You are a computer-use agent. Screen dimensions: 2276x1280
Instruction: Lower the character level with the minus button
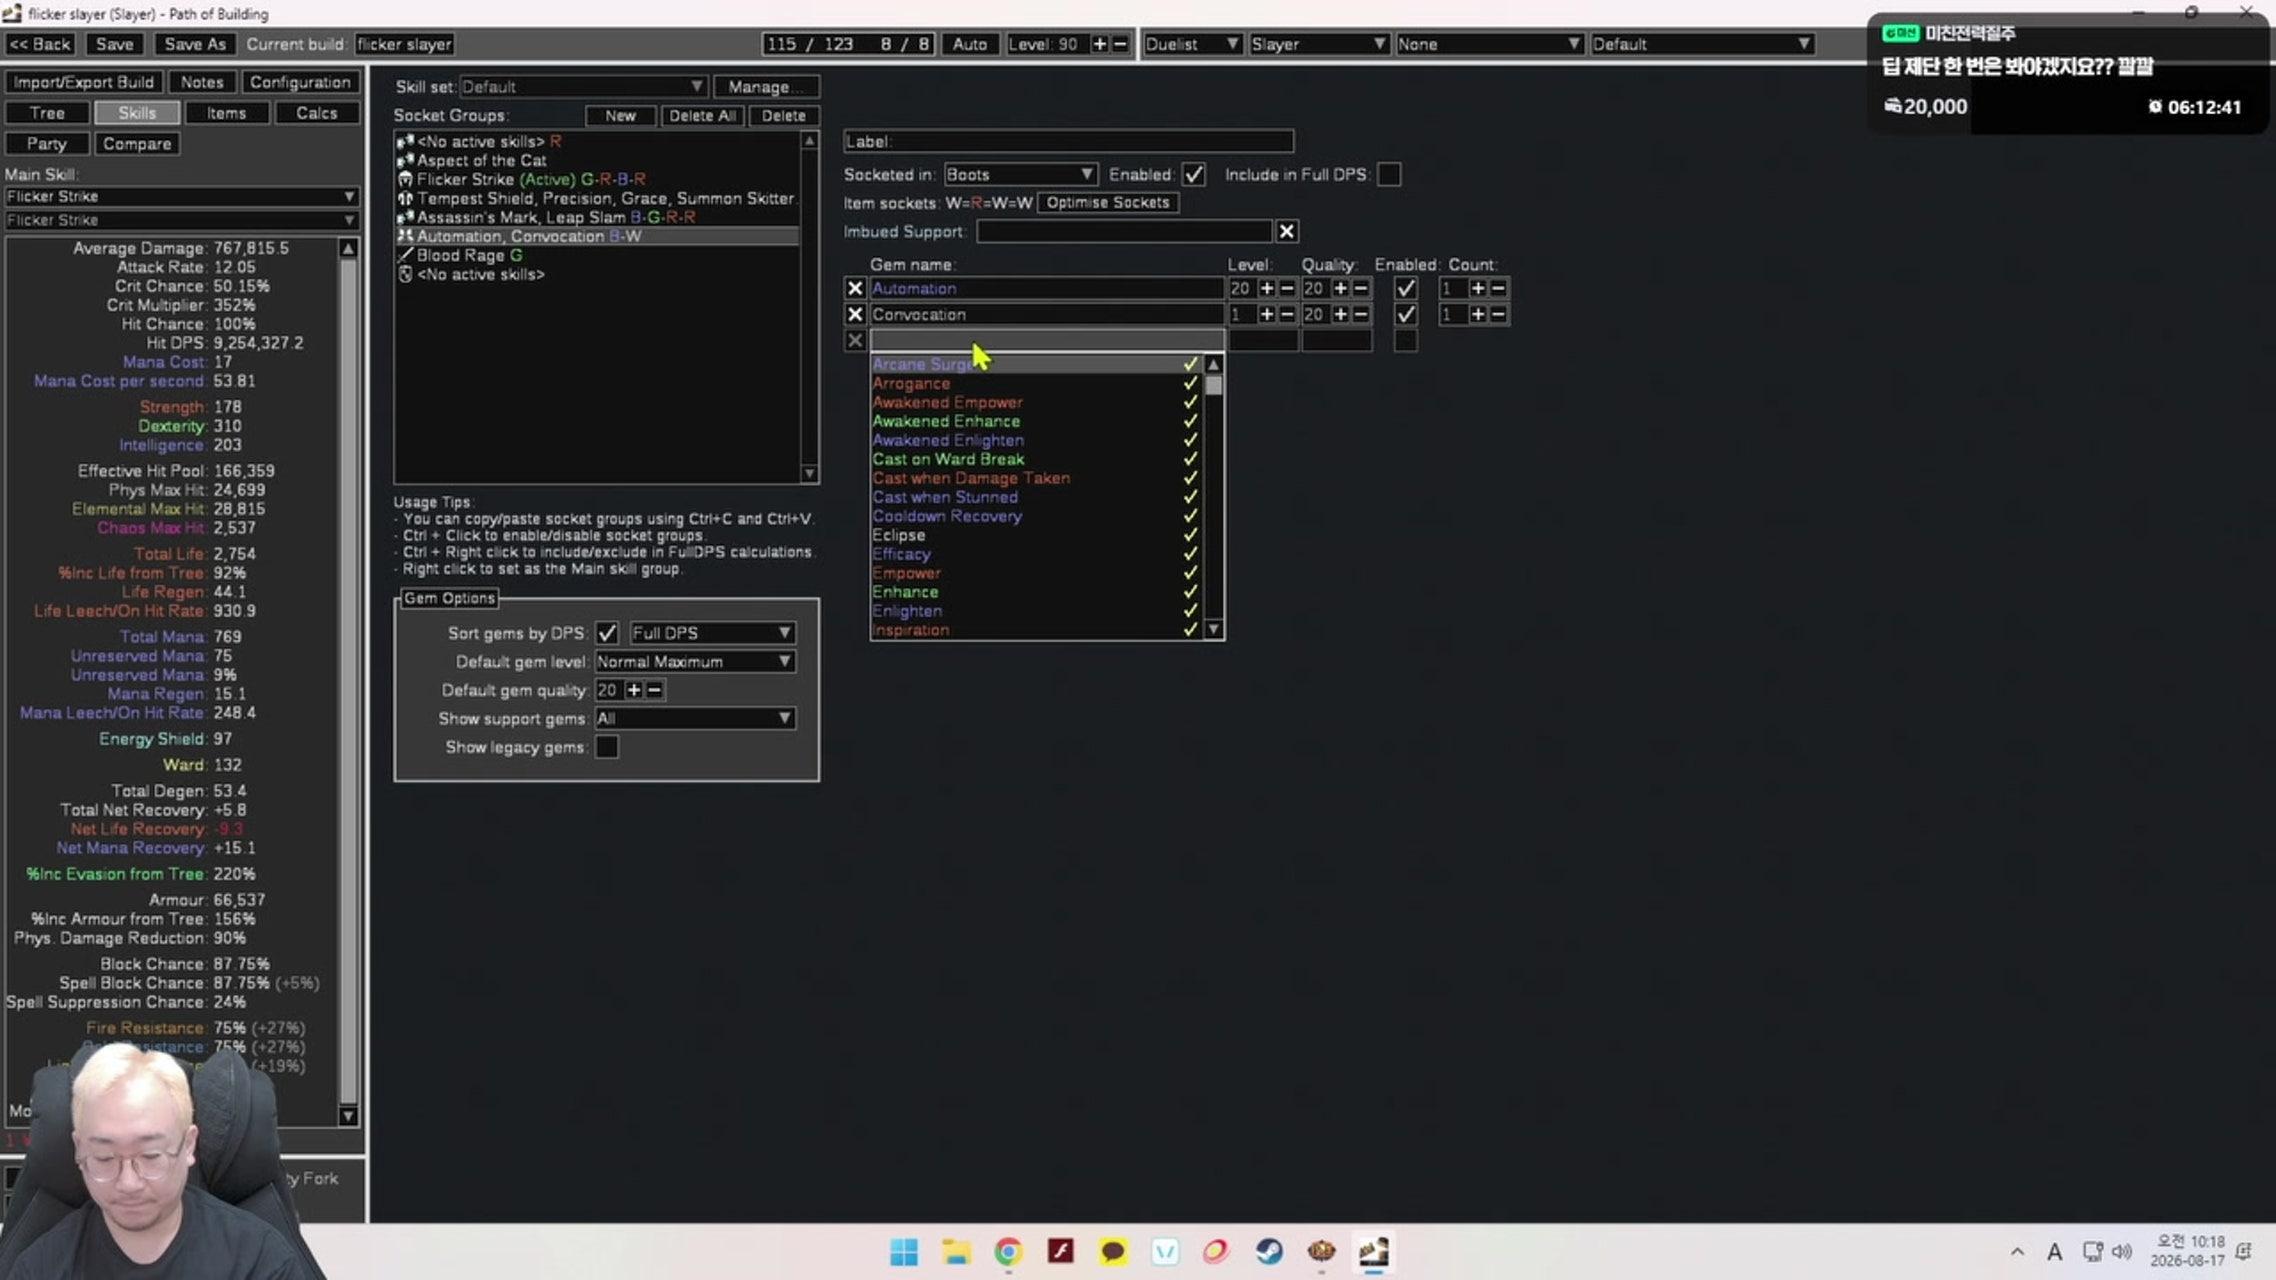(1120, 44)
